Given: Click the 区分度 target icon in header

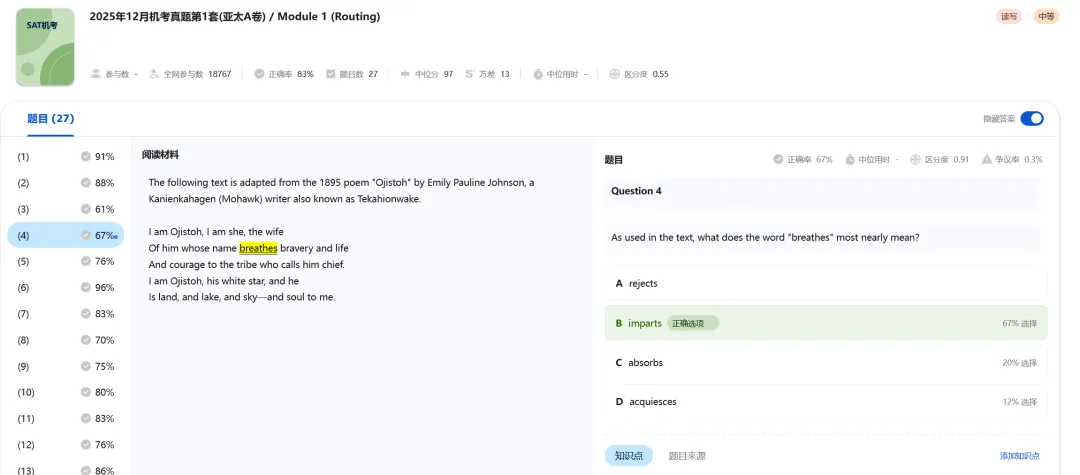Looking at the screenshot, I should click(x=614, y=74).
